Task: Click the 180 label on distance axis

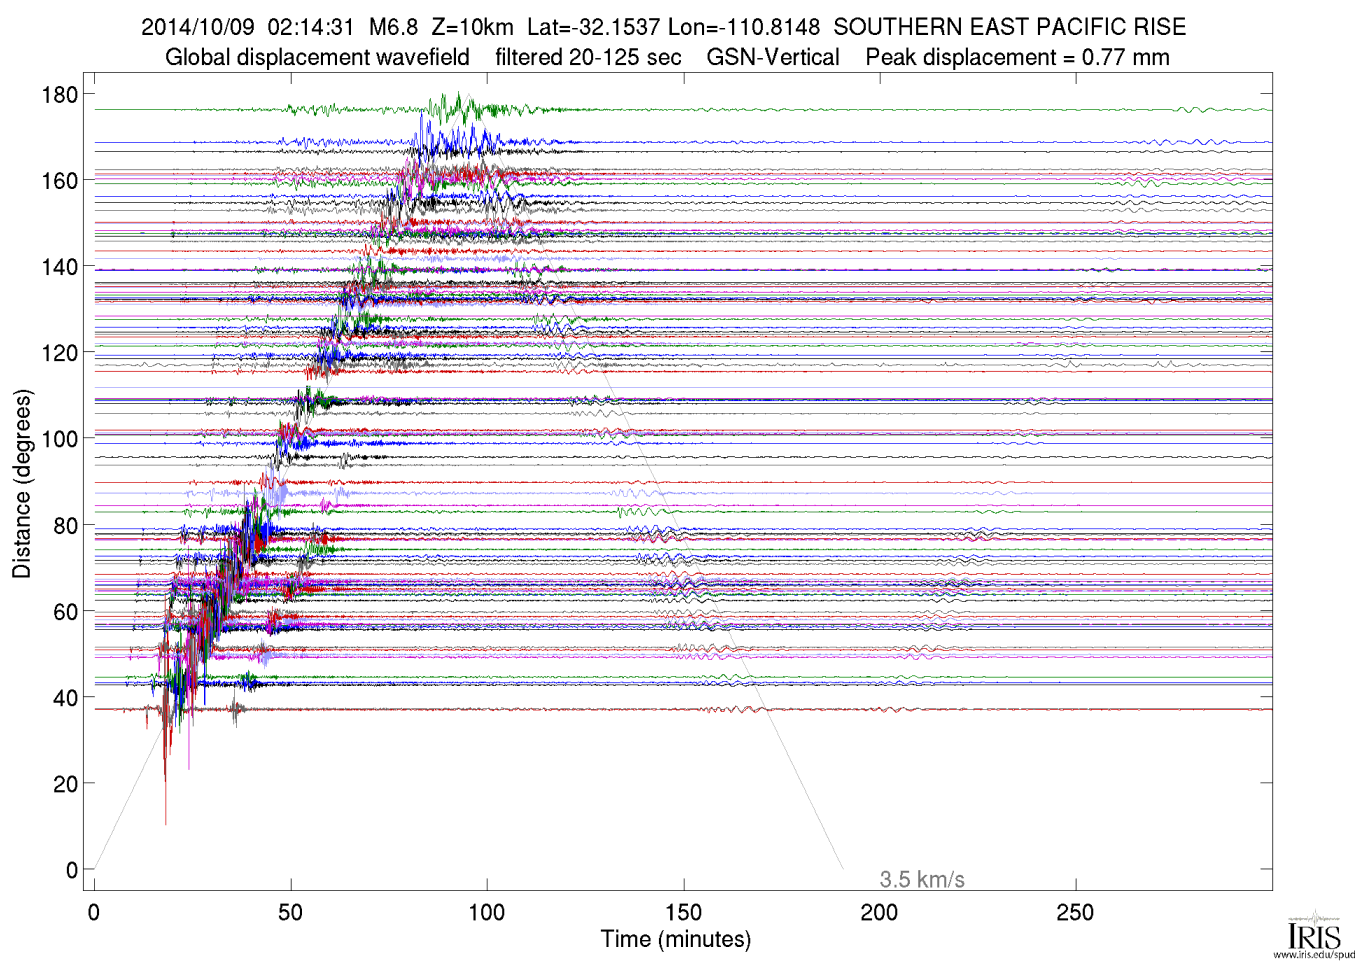Action: (x=59, y=95)
